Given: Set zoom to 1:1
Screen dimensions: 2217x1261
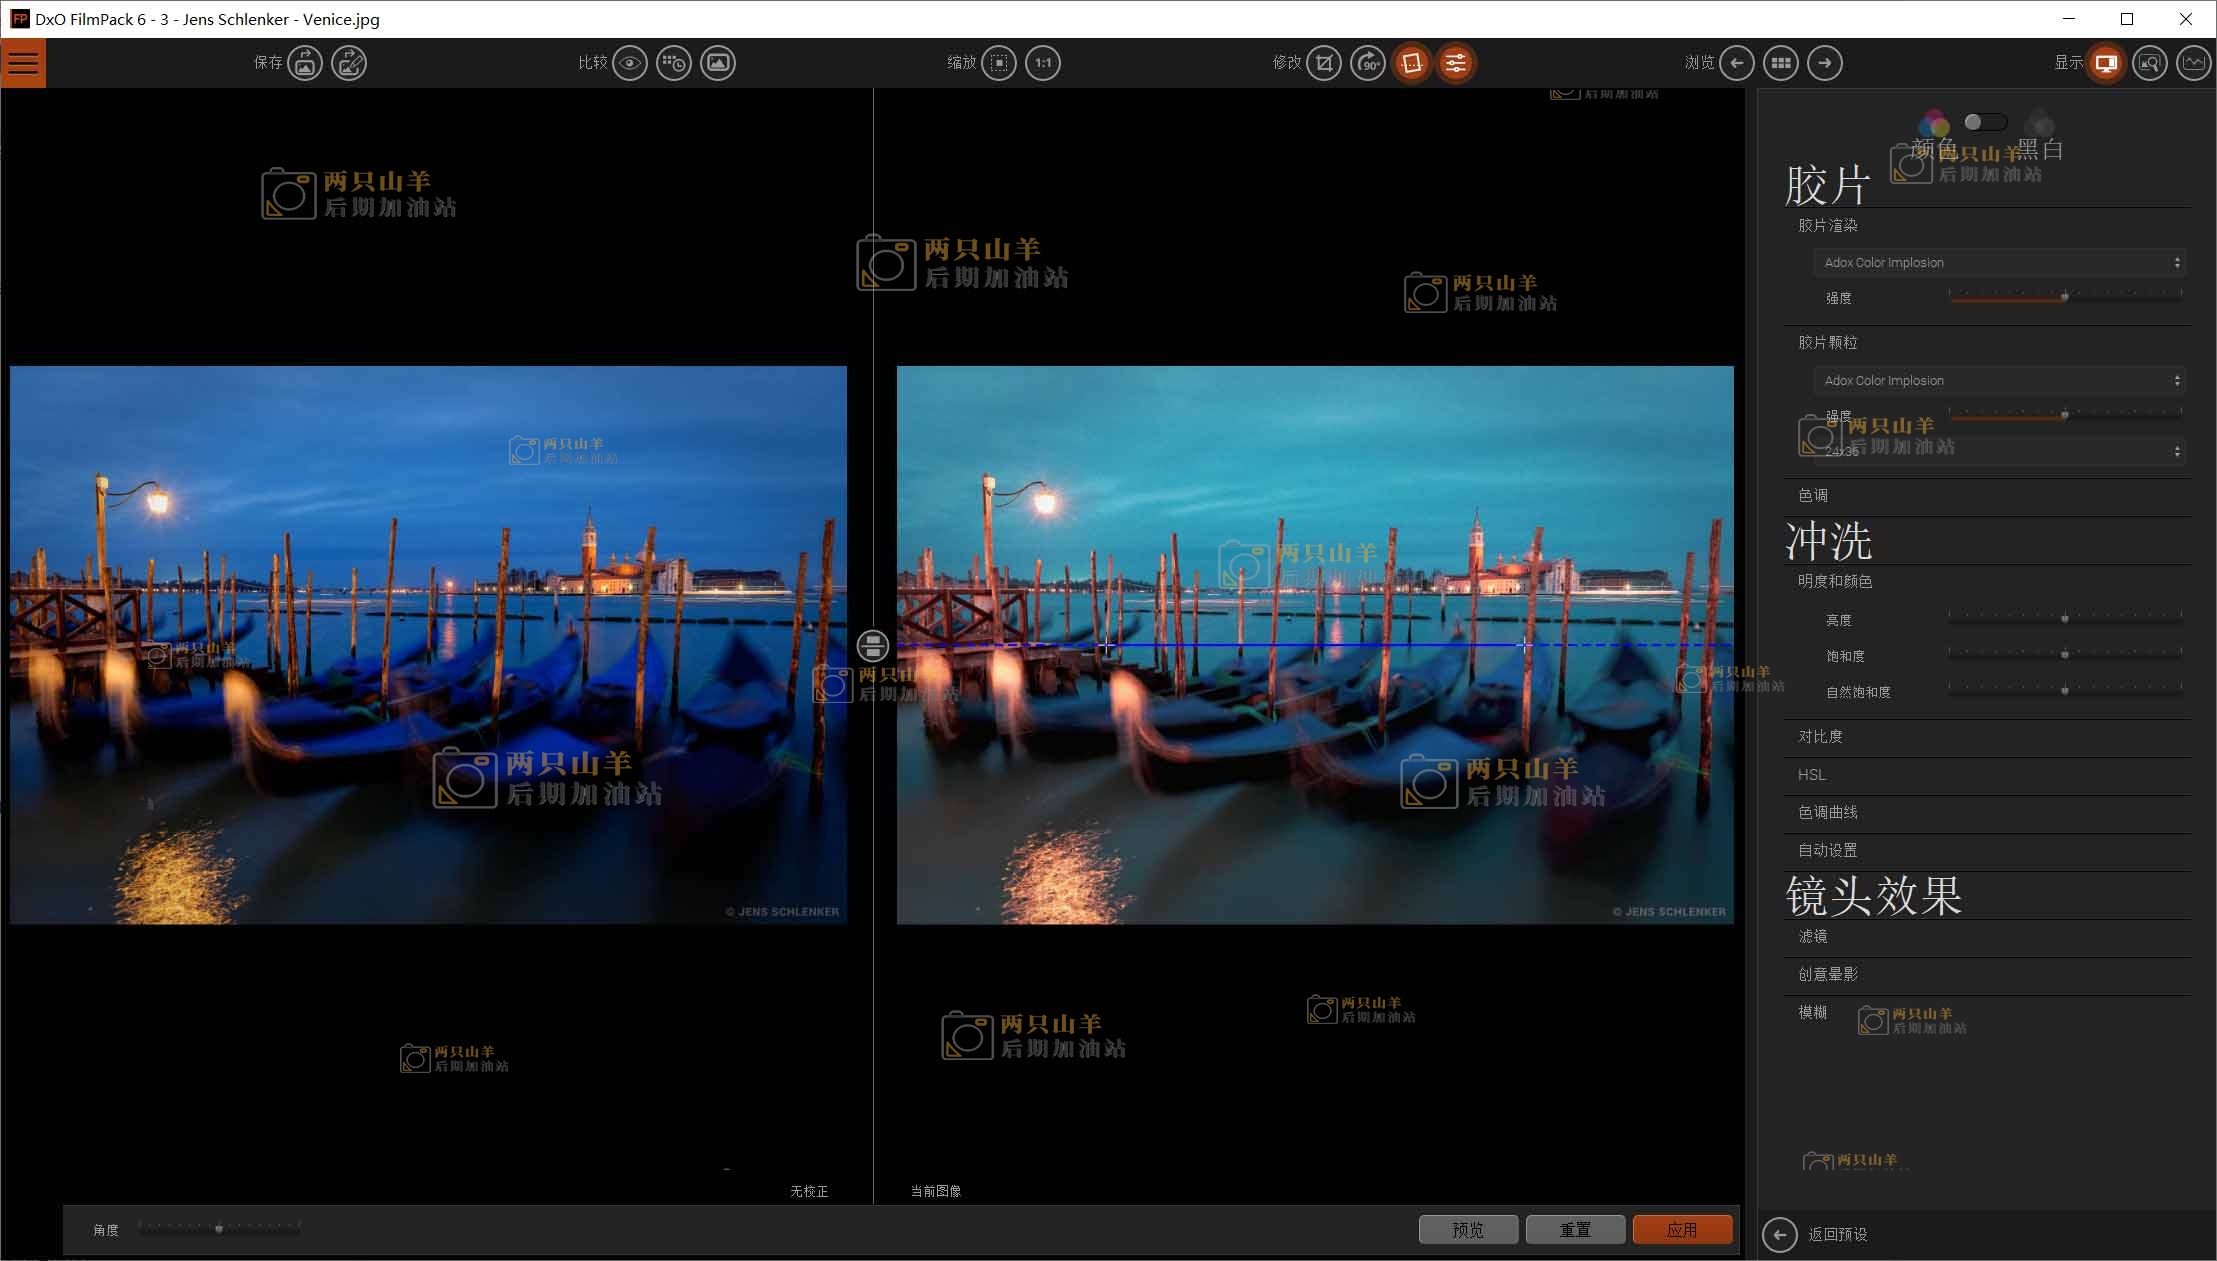Looking at the screenshot, I should coord(1043,63).
